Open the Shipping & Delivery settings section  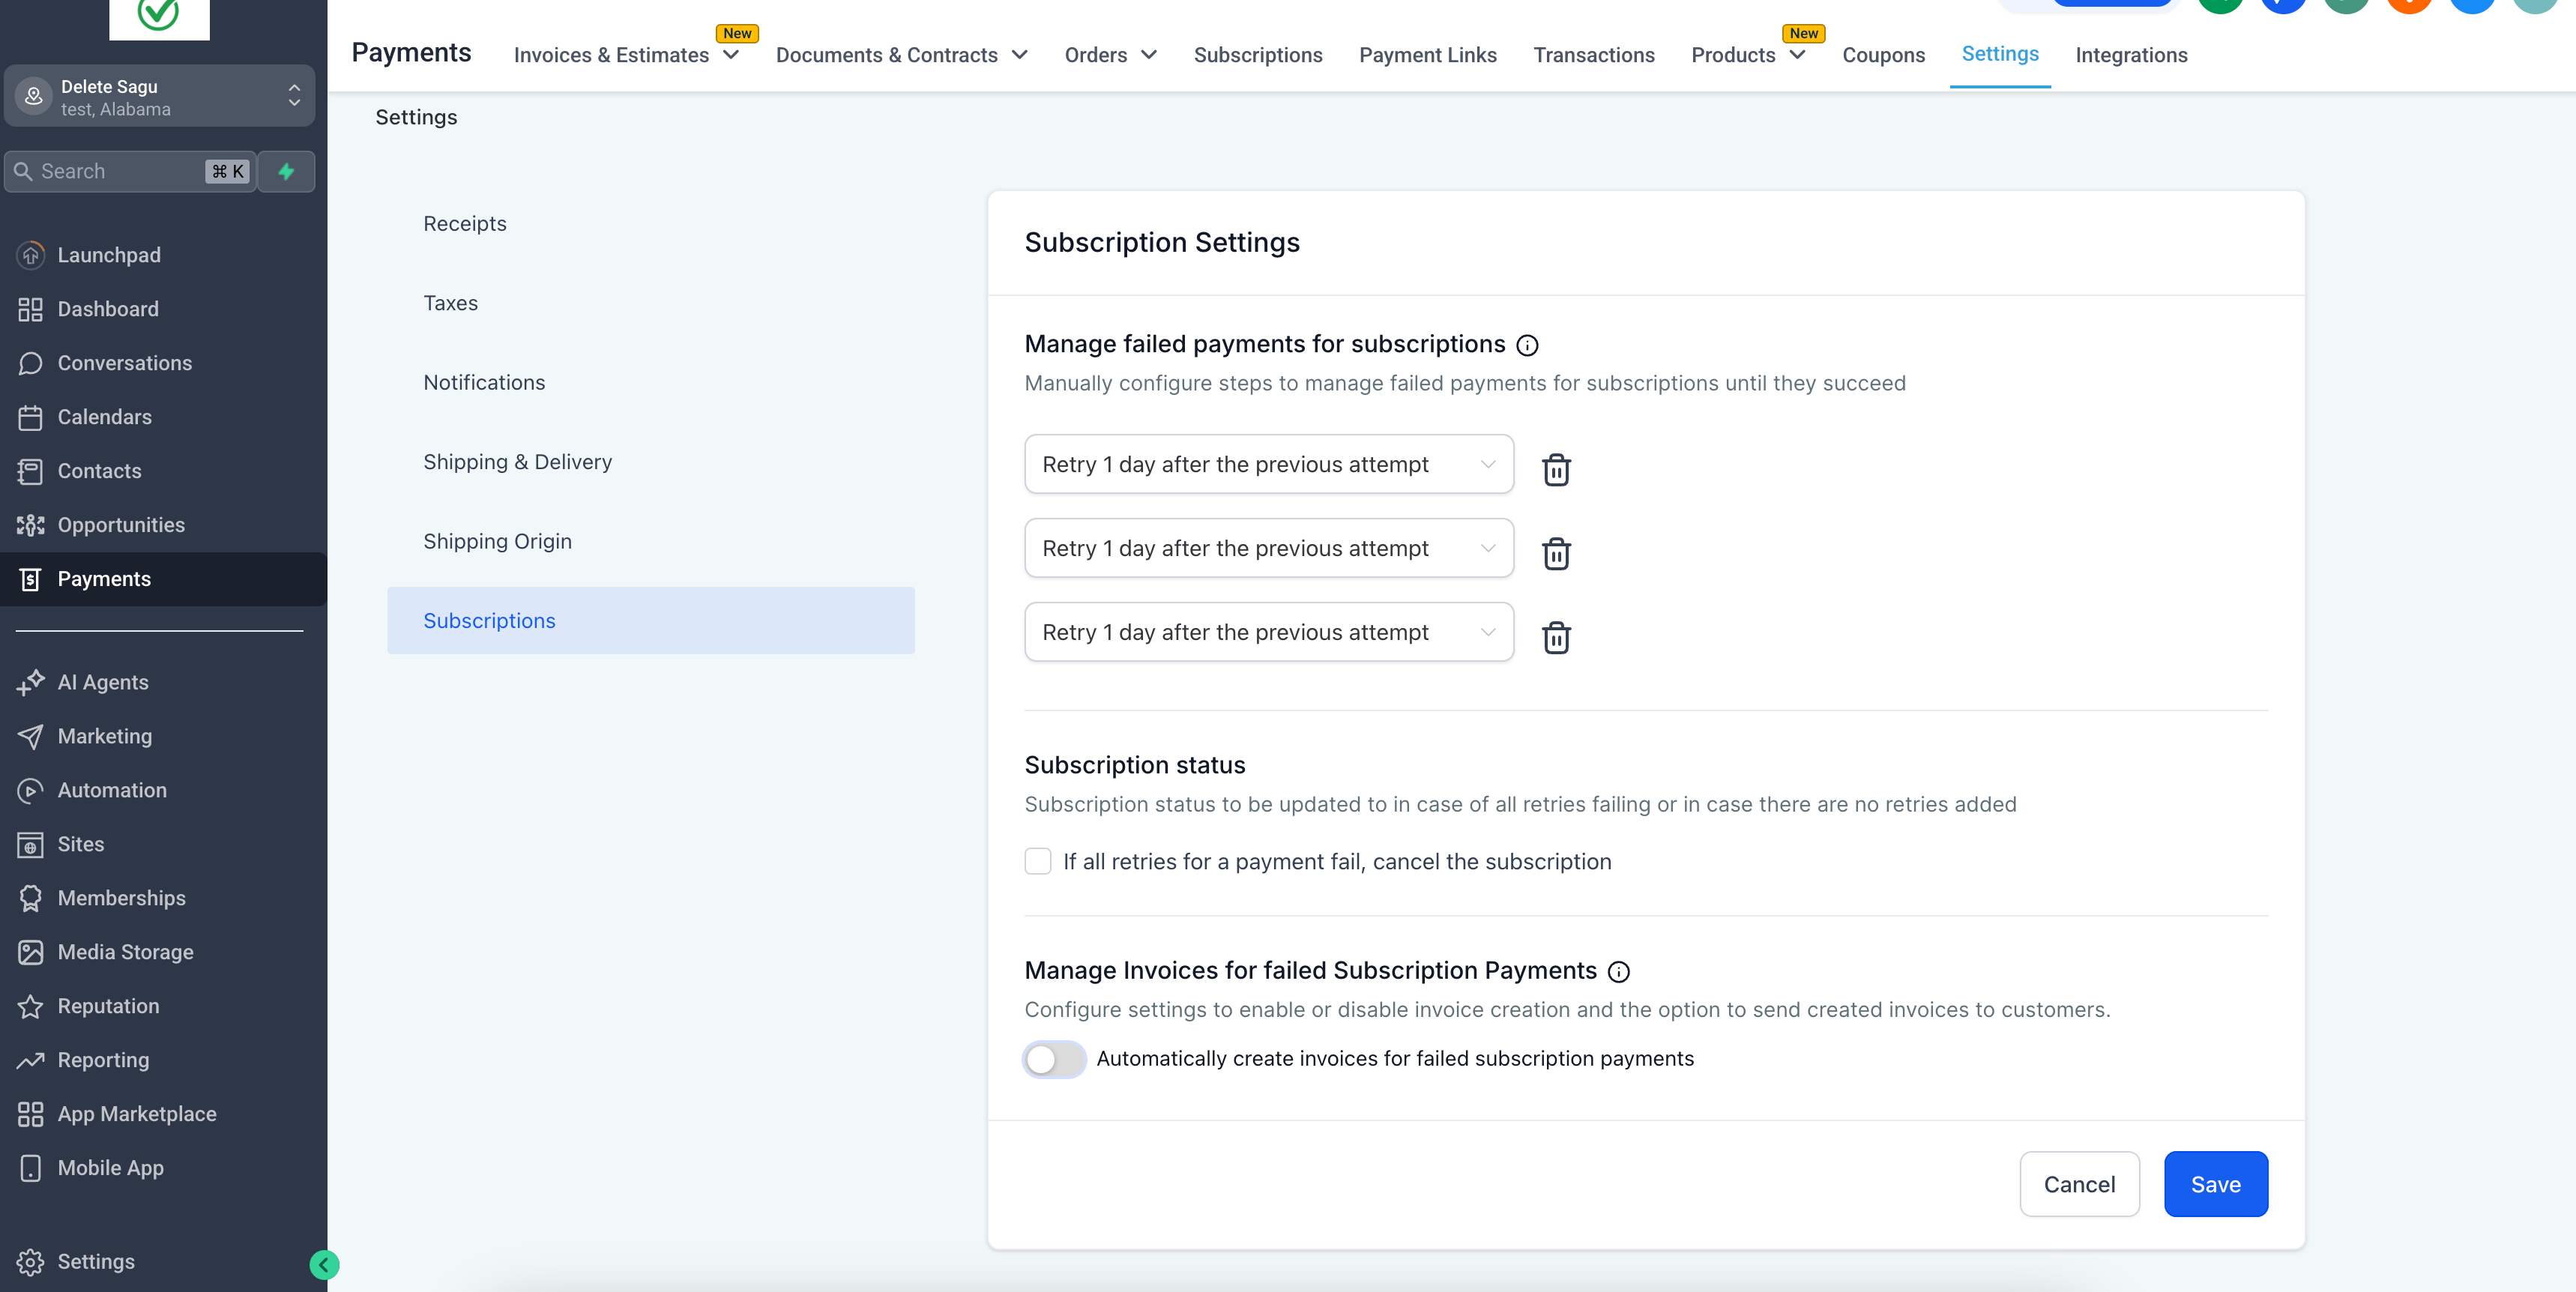(x=517, y=462)
